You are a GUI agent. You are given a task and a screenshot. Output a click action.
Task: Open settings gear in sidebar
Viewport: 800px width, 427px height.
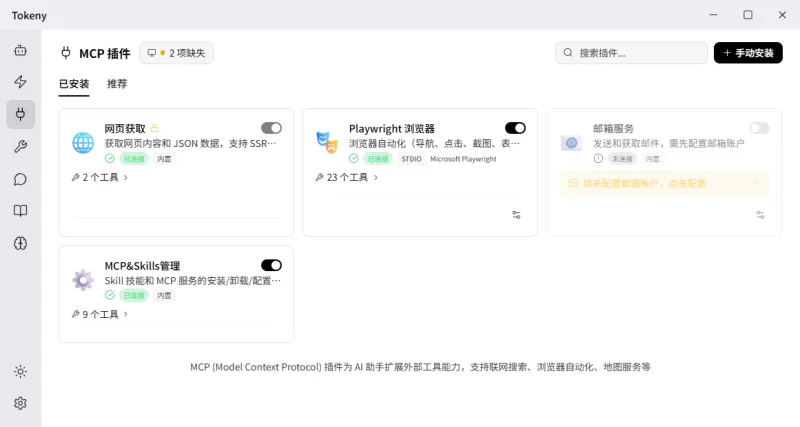[x=20, y=404]
